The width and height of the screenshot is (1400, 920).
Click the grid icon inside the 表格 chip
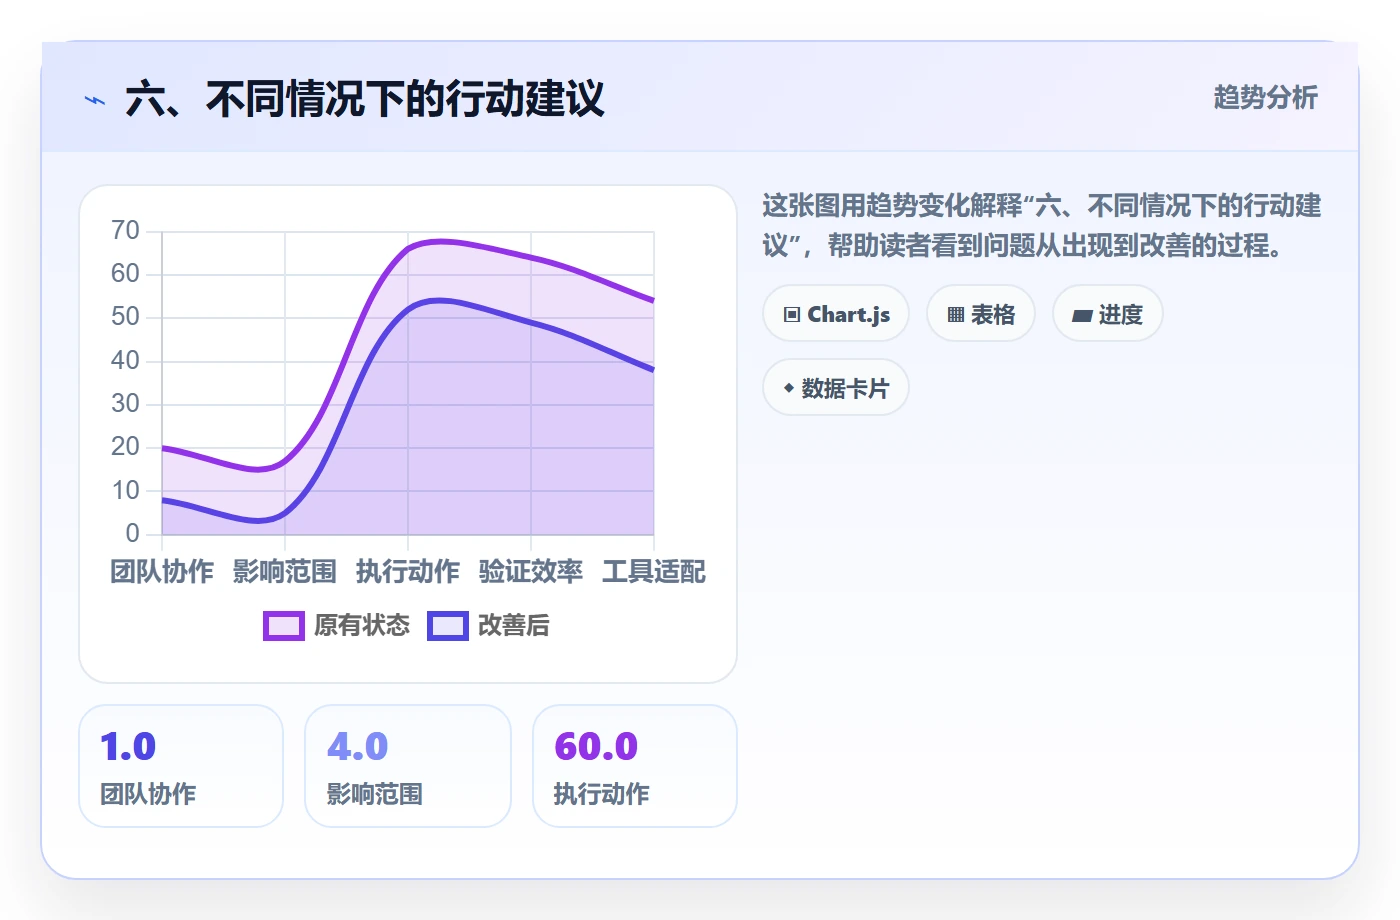tap(956, 315)
